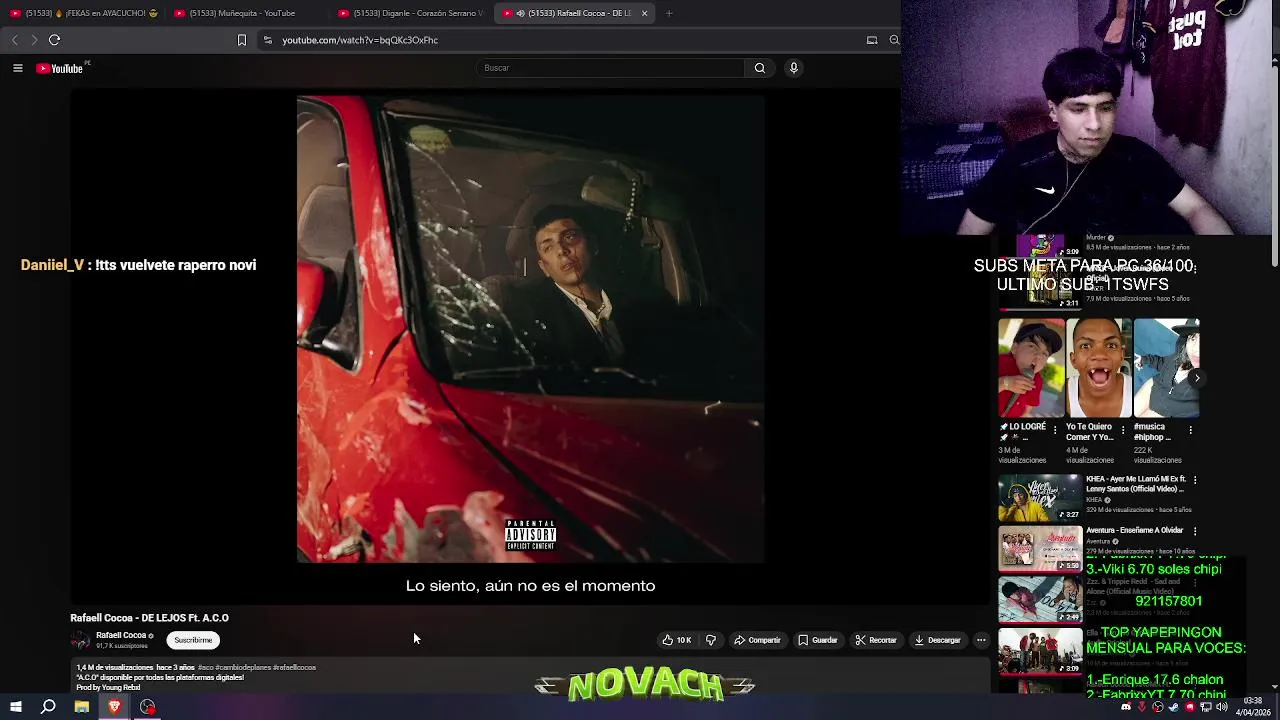Open the #rafaellcocoa hashtag link
1280x720 pixels.
[294, 667]
